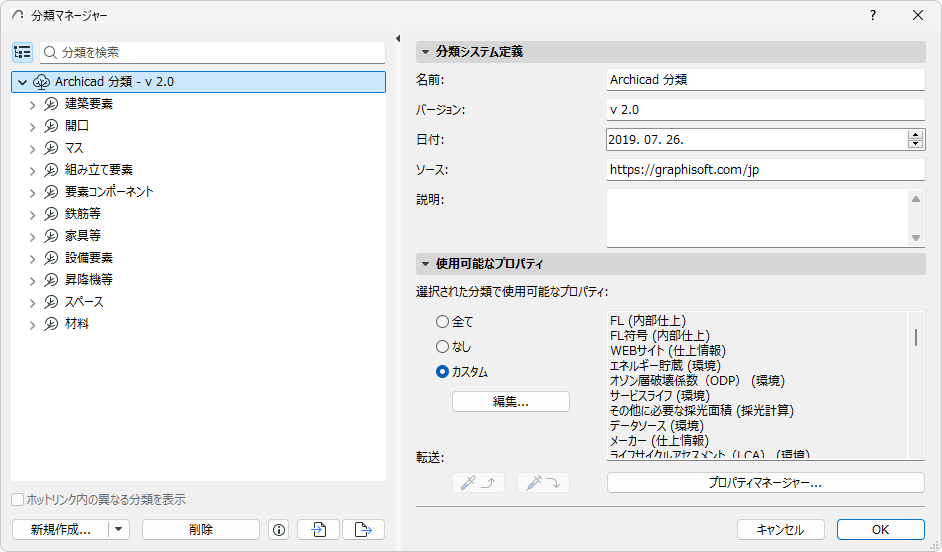The width and height of the screenshot is (942, 552).
Task: Click the 削除 button
Action: [x=201, y=530]
